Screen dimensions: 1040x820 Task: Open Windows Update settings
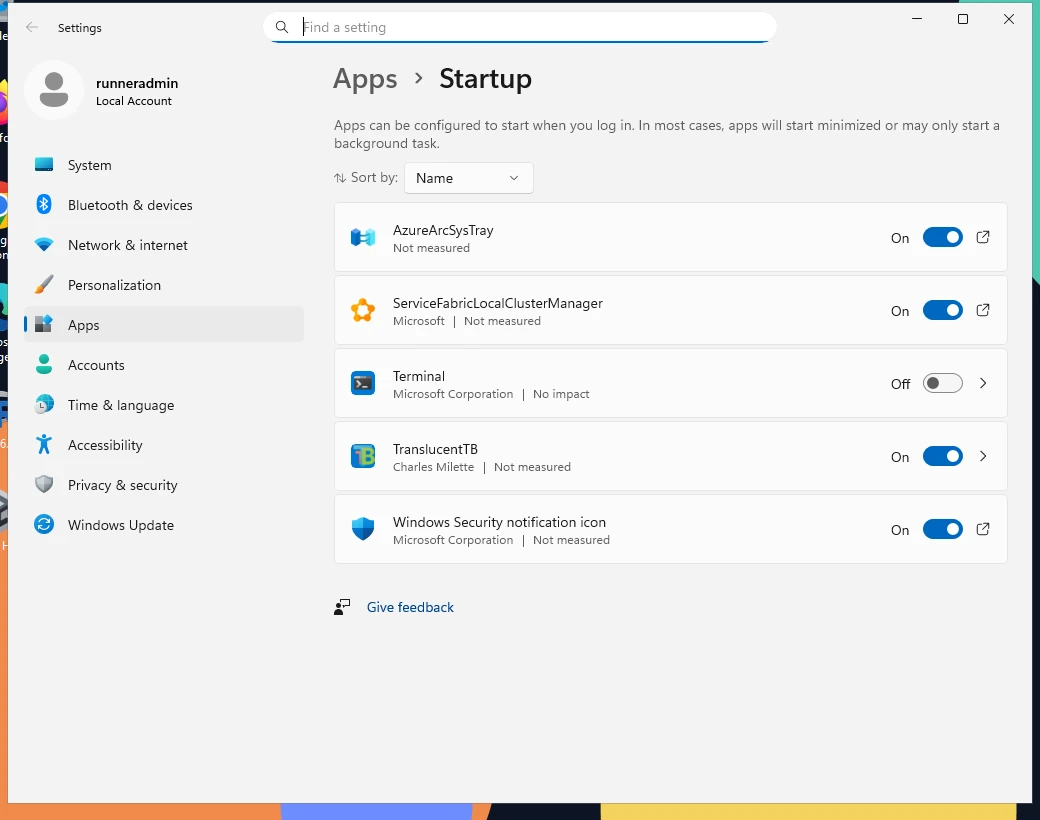click(x=163, y=524)
